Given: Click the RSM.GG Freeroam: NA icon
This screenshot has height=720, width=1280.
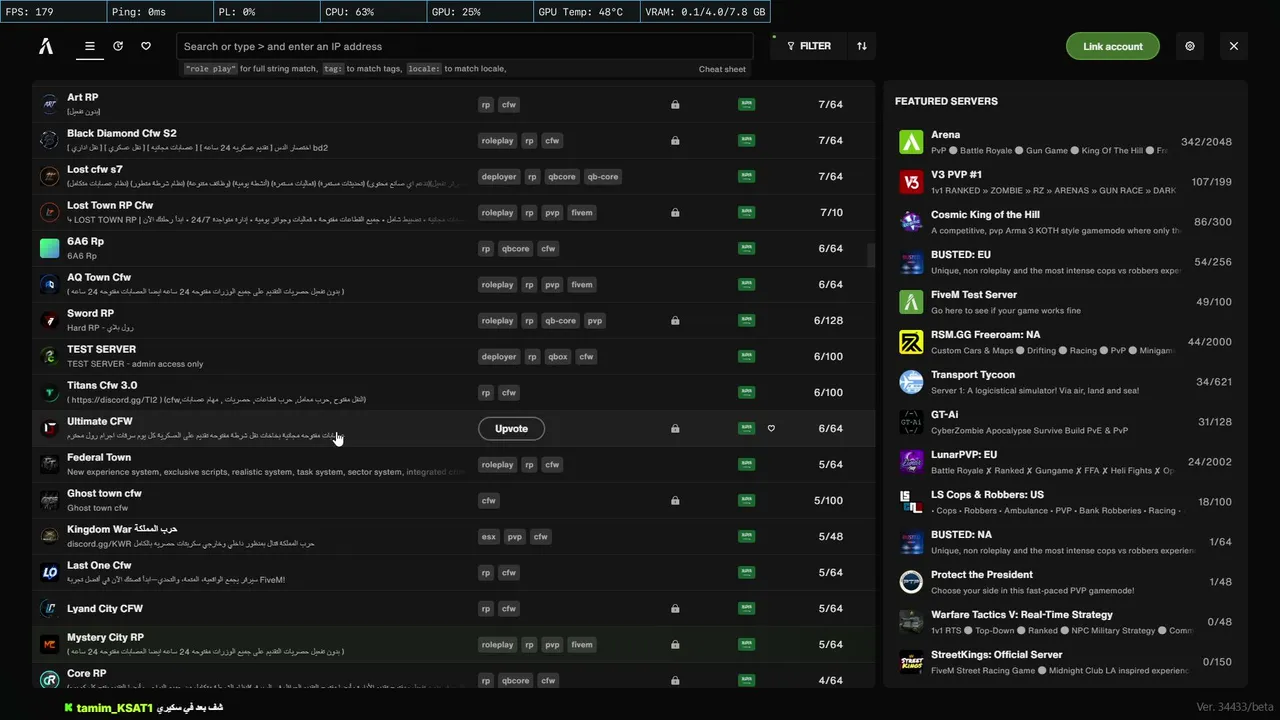Looking at the screenshot, I should tap(911, 342).
